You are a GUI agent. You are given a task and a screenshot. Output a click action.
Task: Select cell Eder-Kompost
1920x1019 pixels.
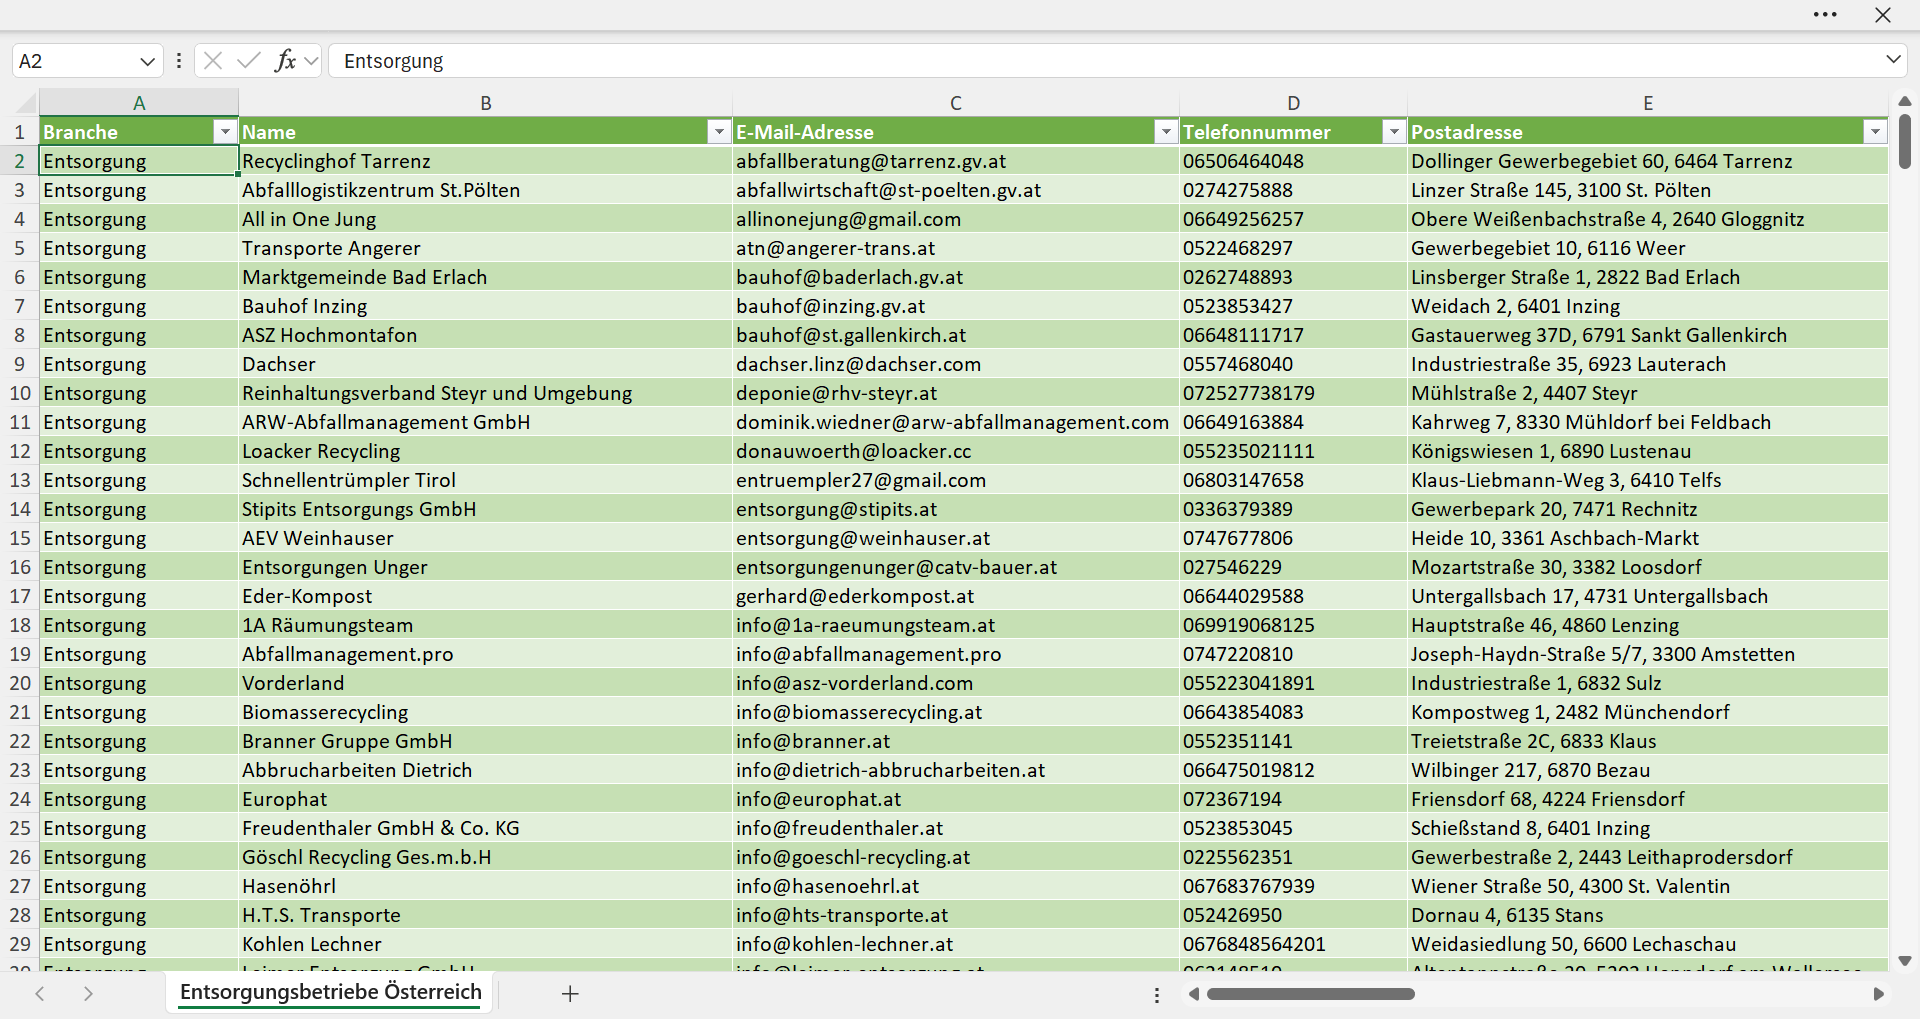point(486,596)
